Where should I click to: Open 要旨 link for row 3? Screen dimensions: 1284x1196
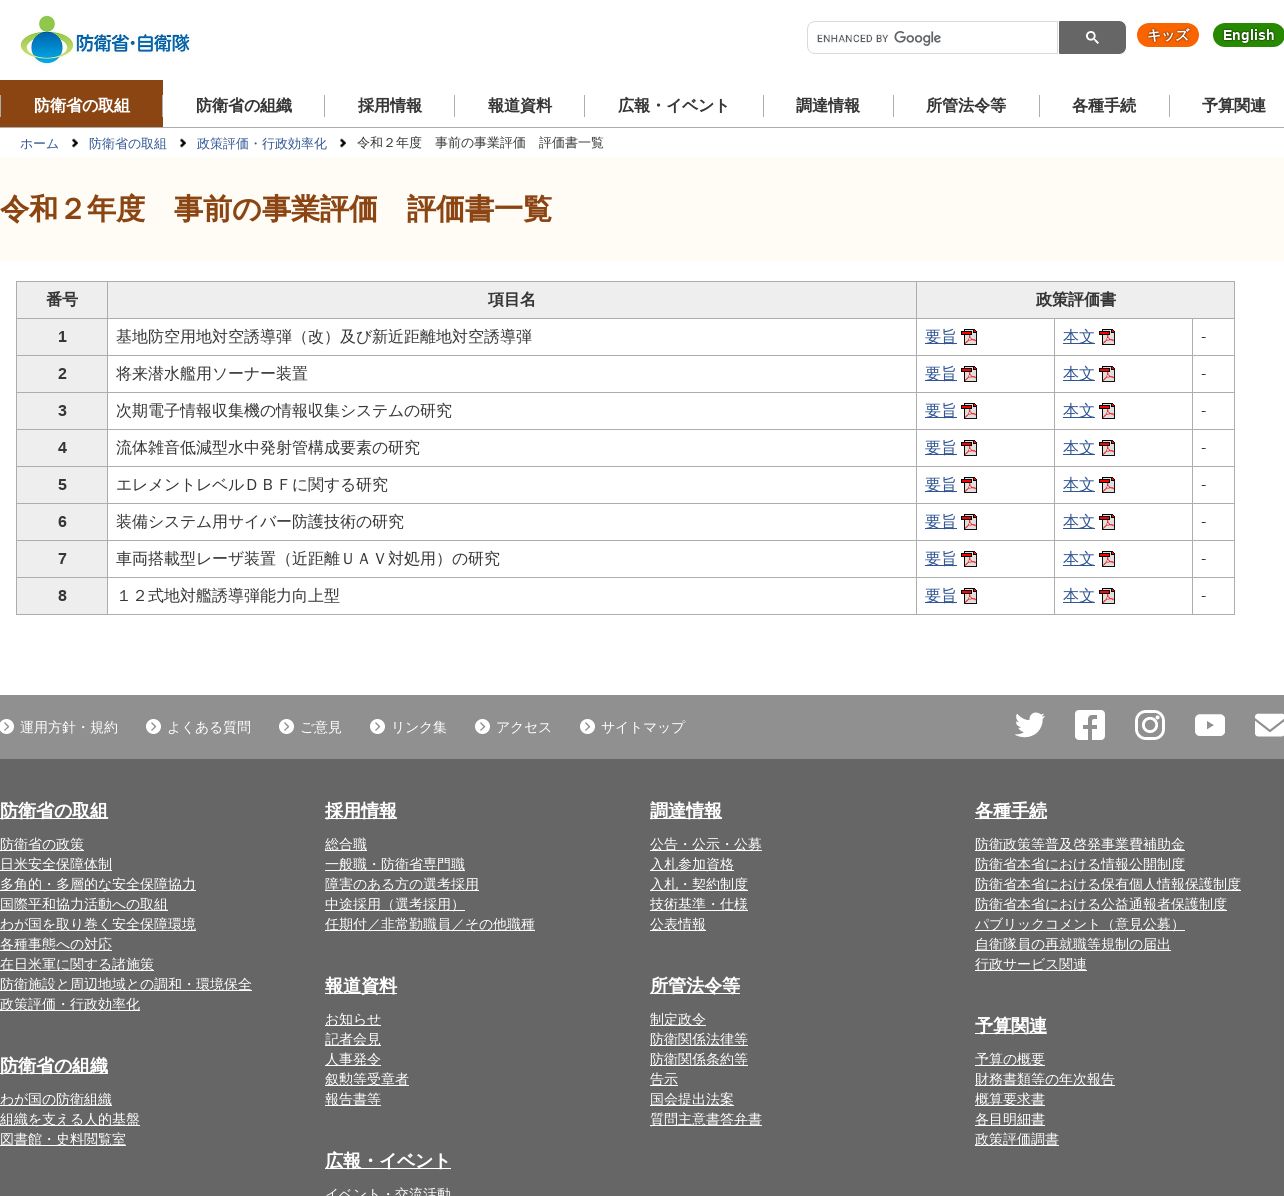(x=940, y=411)
